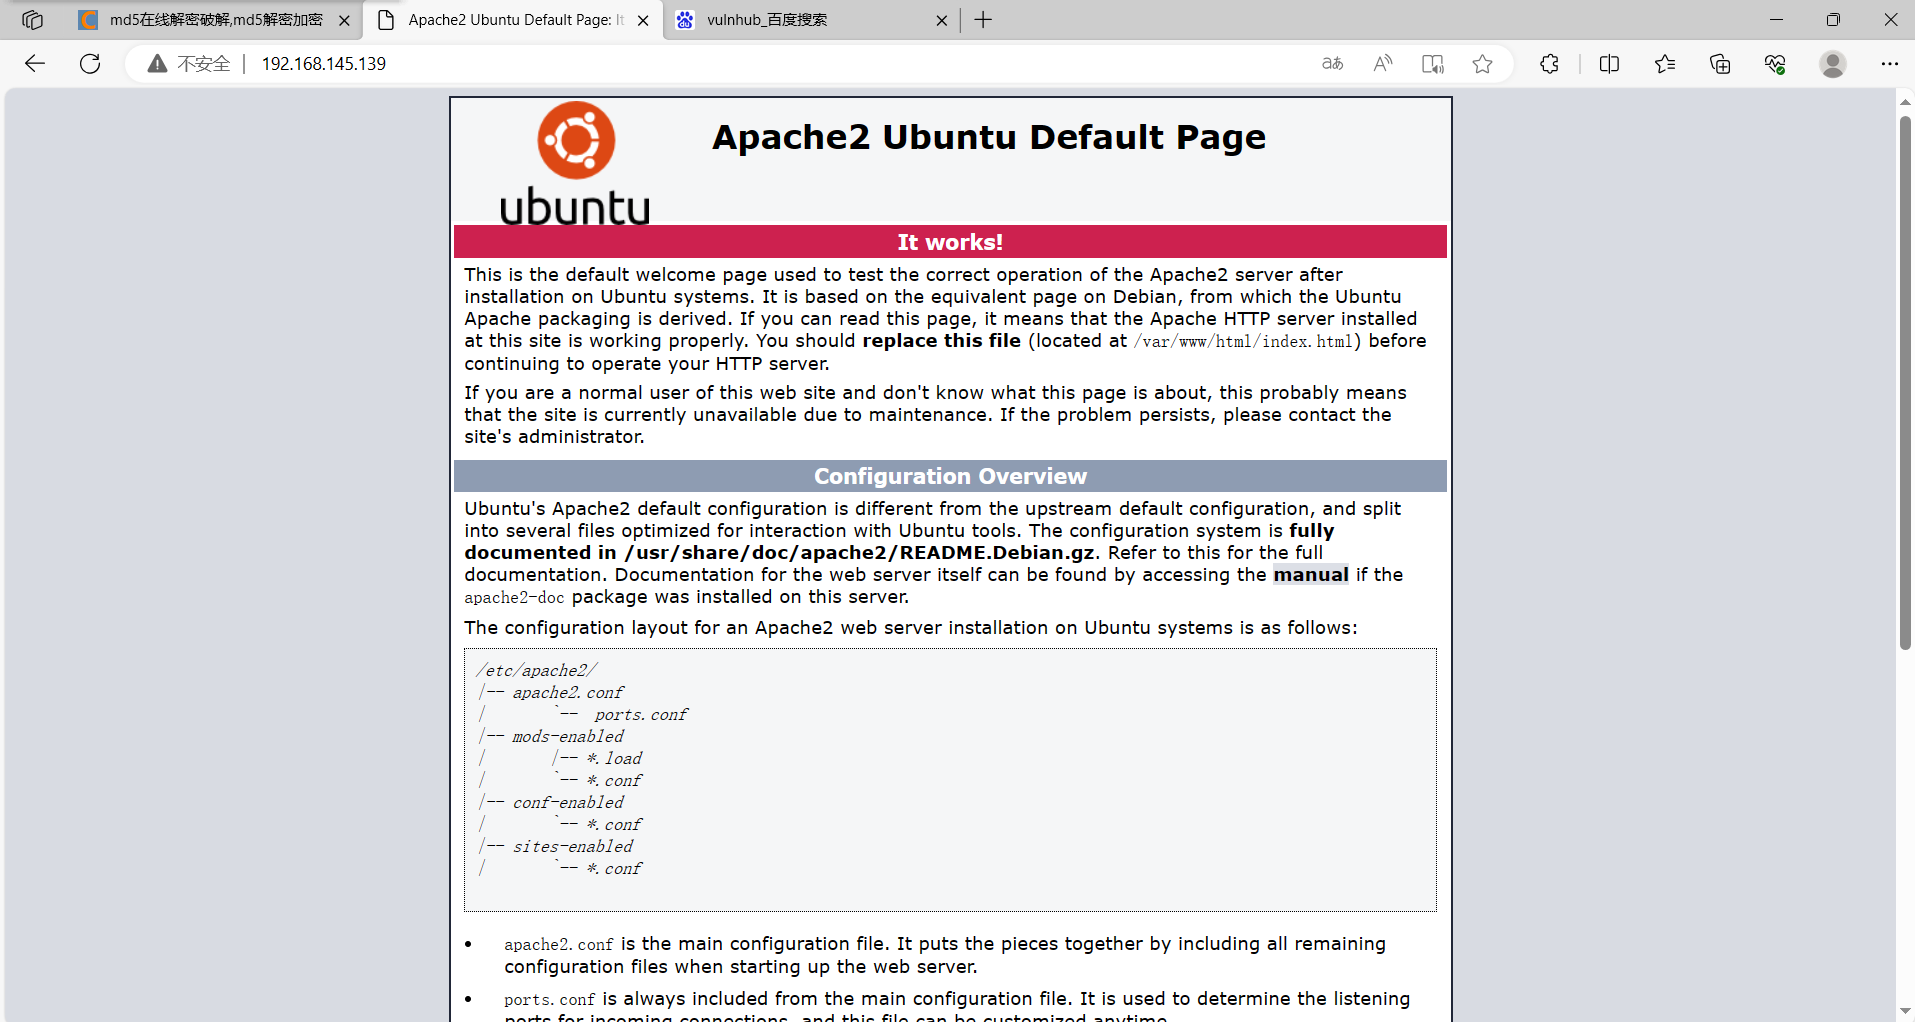
Task: Click the "Apache2 Ubuntu Default Page" title
Action: [989, 137]
